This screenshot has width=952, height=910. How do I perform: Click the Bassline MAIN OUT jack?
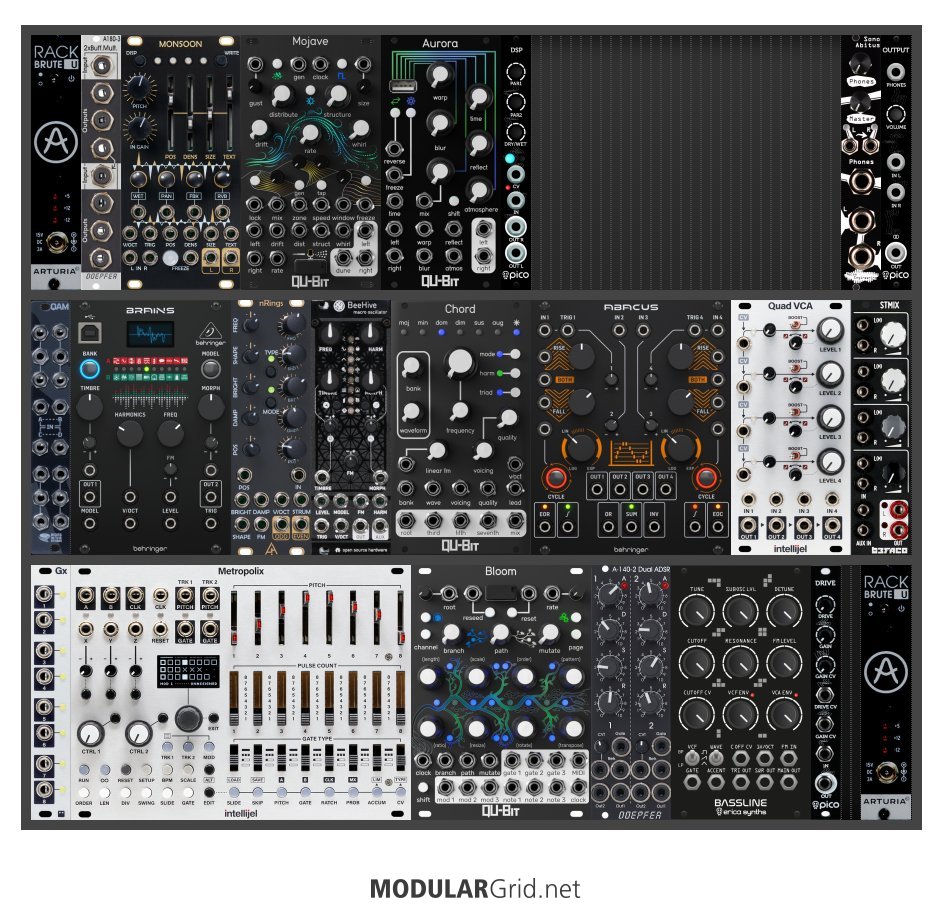pyautogui.click(x=788, y=781)
